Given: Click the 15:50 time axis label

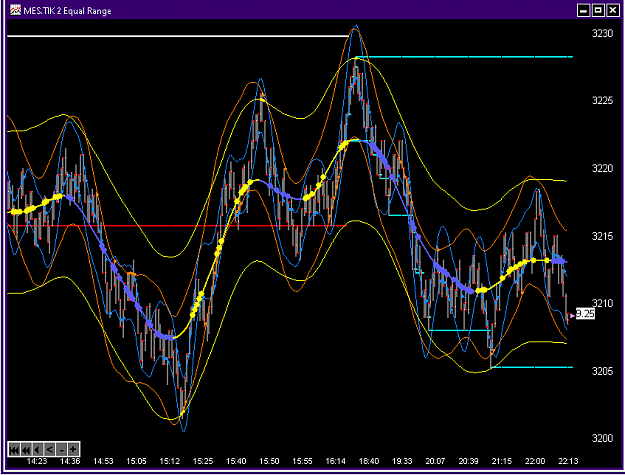Looking at the screenshot, I should coord(269,461).
